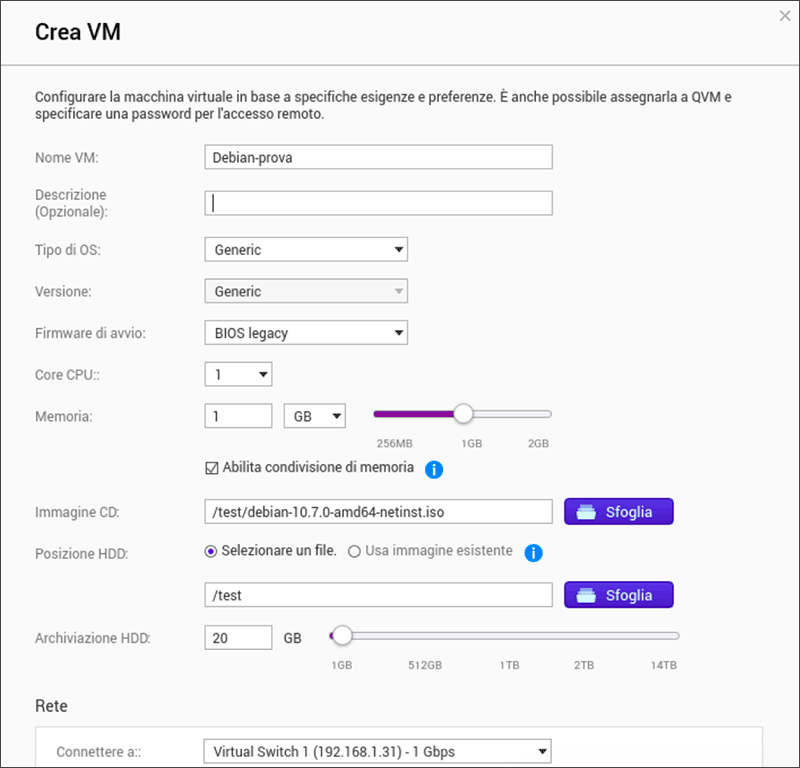
Task: Open the disabled Versione dropdown
Action: [x=306, y=291]
